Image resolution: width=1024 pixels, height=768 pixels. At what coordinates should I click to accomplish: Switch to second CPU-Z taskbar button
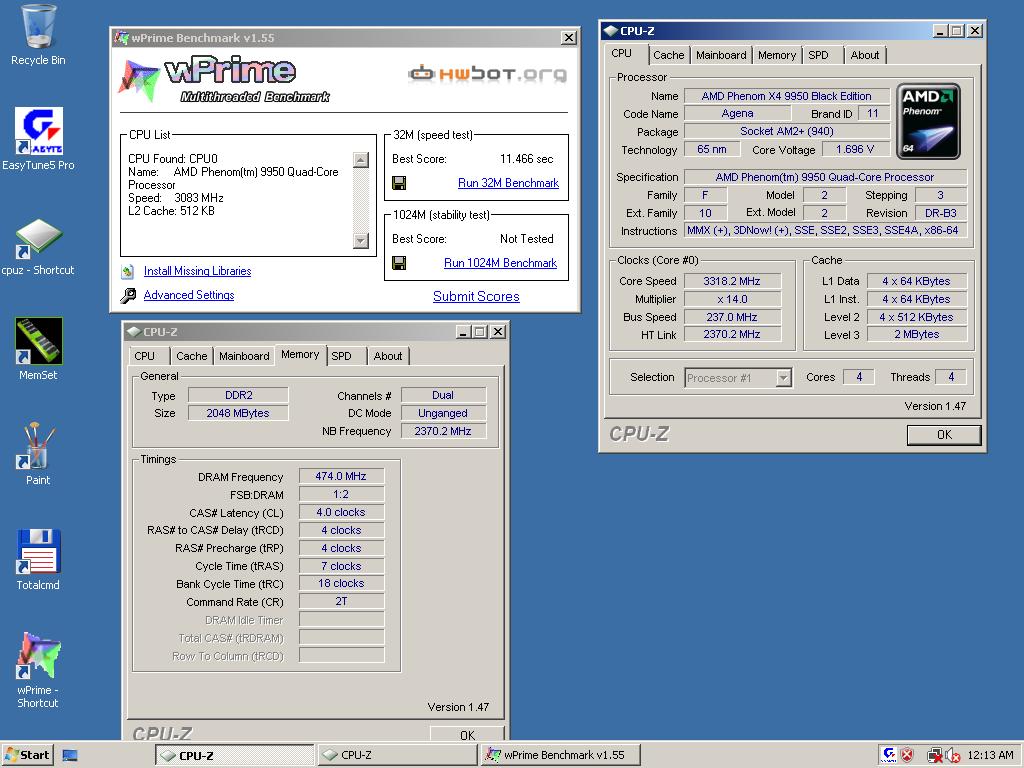[397, 756]
